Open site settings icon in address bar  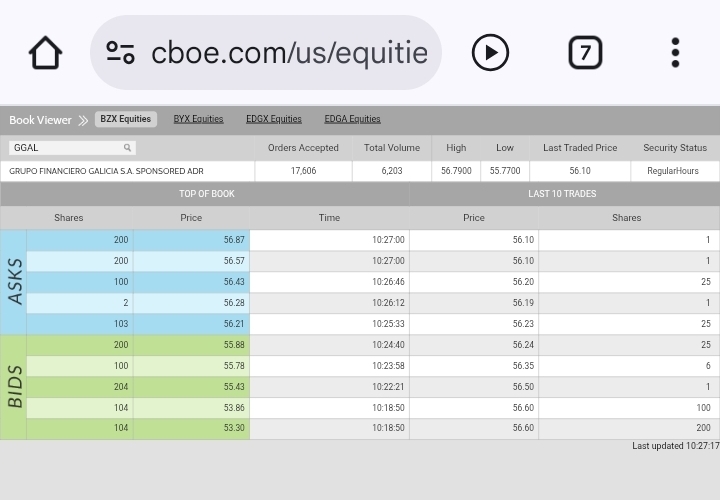pos(120,52)
